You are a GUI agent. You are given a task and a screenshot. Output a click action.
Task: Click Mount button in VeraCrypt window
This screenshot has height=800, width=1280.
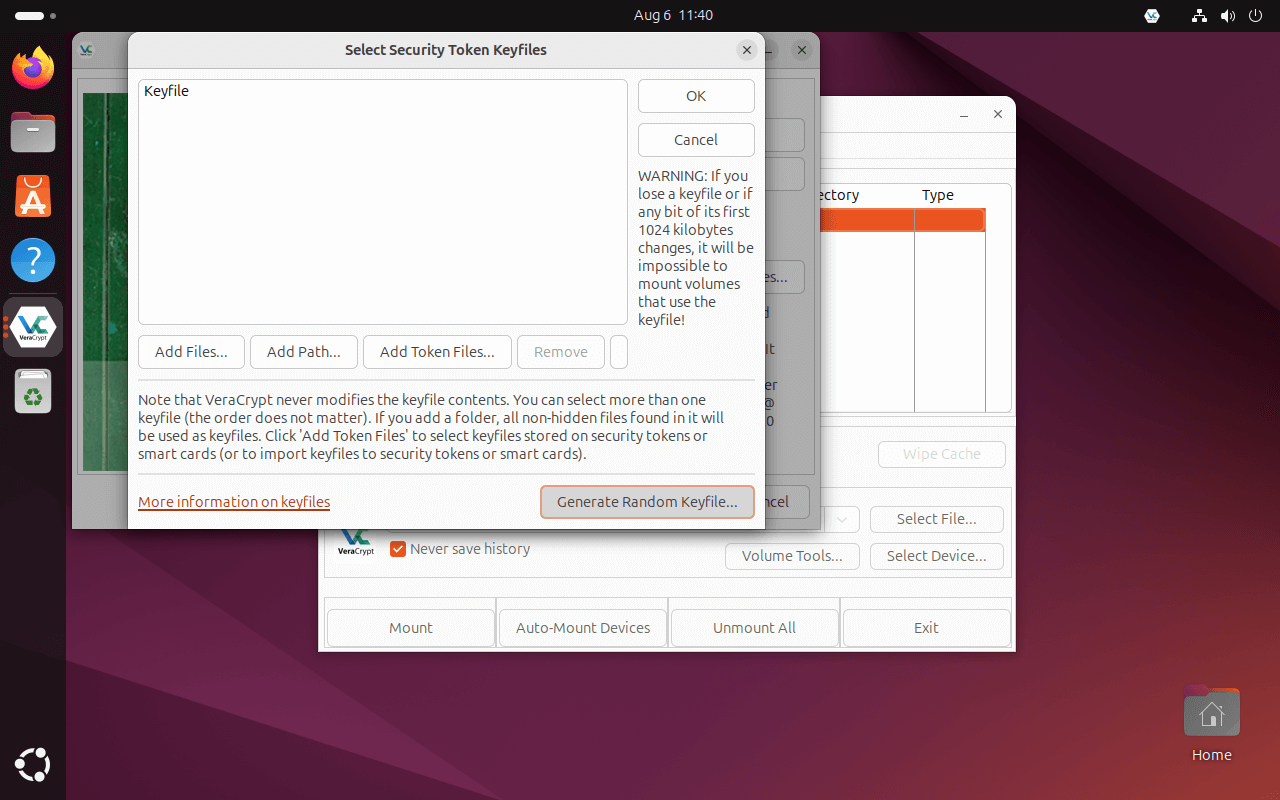click(411, 628)
